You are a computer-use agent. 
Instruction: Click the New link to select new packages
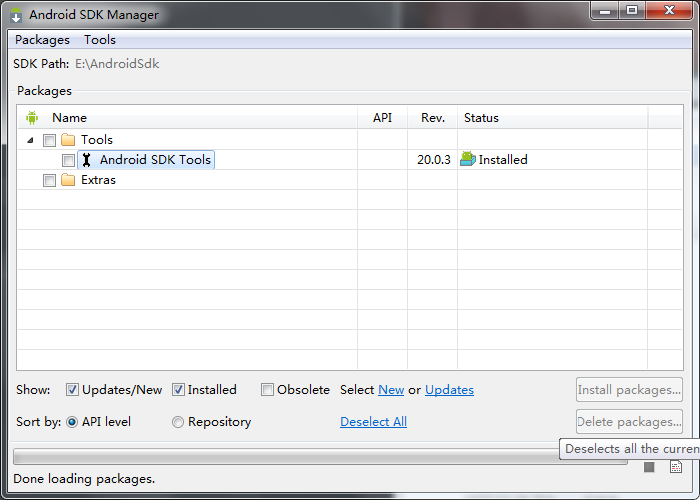(x=391, y=390)
